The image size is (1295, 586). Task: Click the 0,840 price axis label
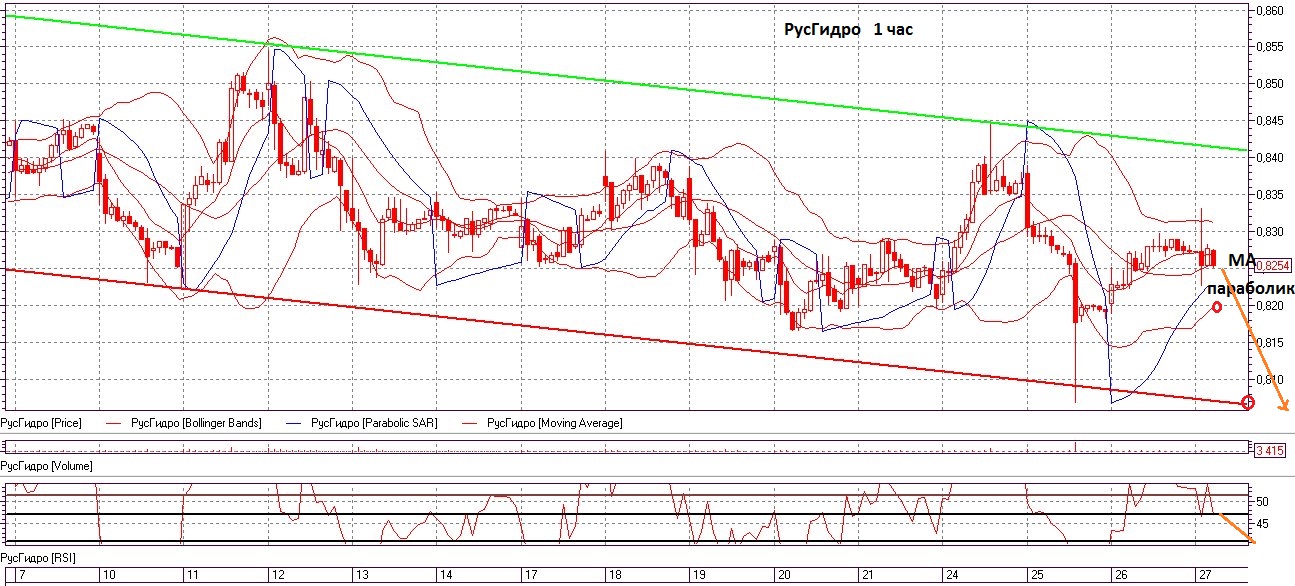point(1270,158)
